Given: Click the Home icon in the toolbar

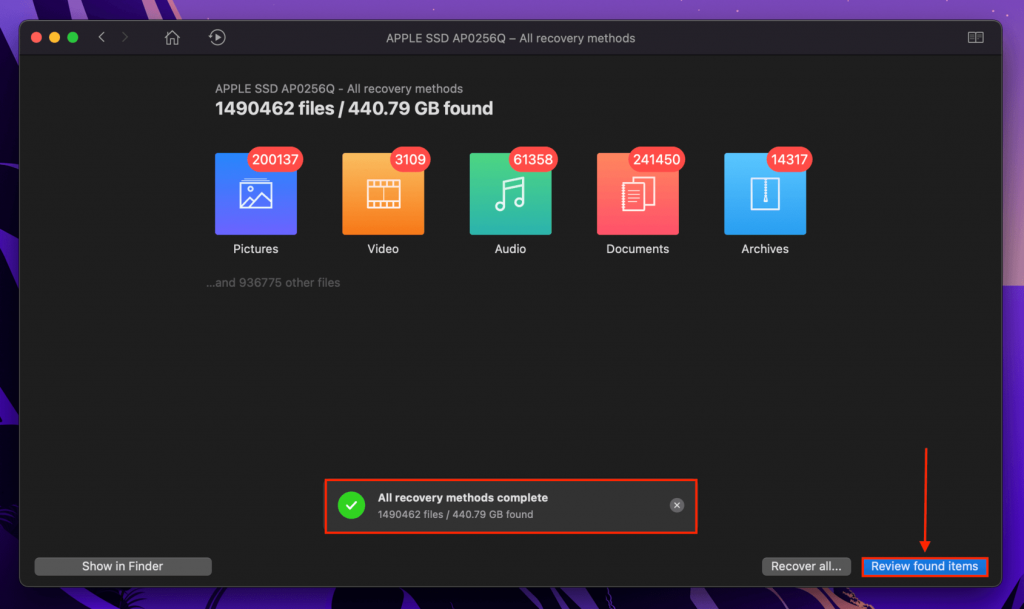Looking at the screenshot, I should point(171,37).
